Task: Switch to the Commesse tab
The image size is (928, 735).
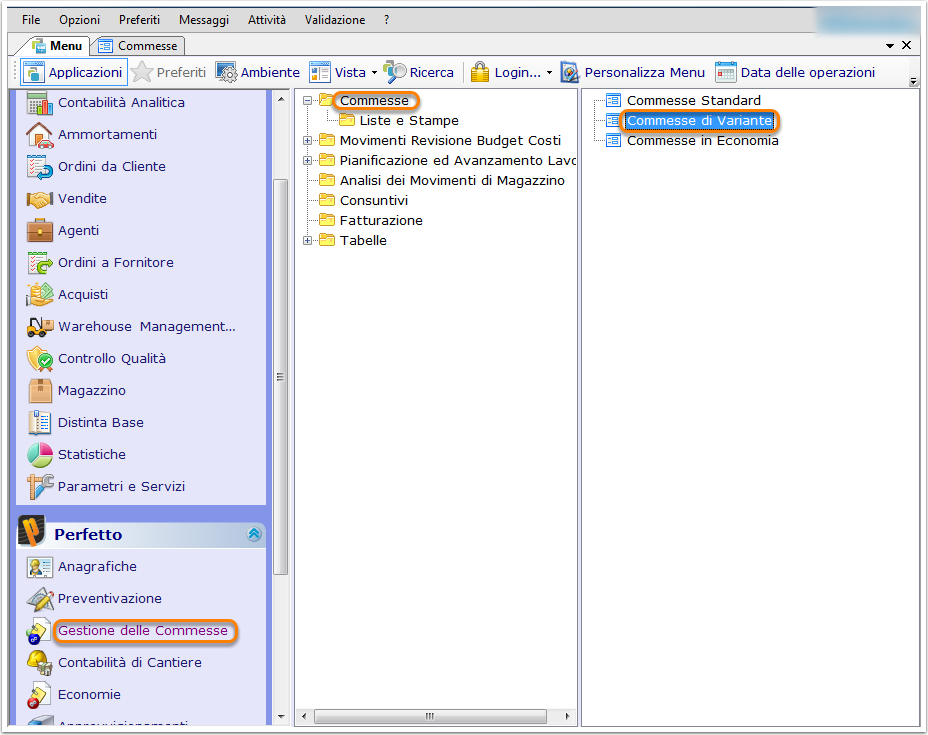Action: (x=140, y=46)
